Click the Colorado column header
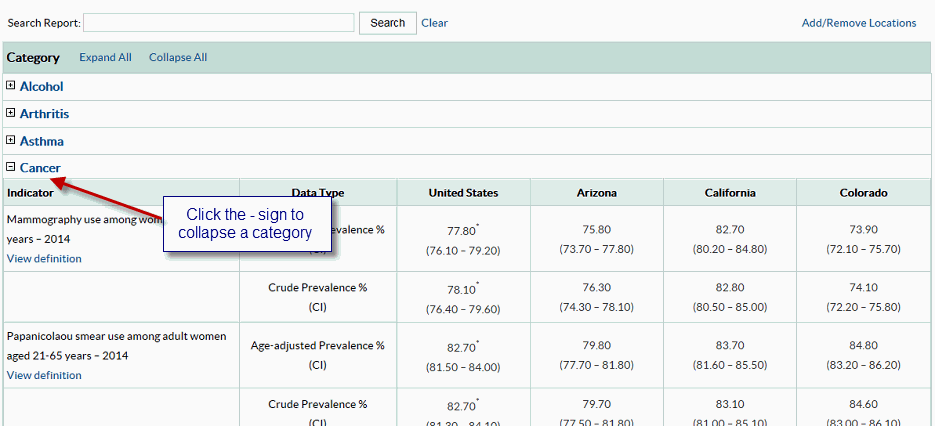The height and width of the screenshot is (426, 935). [x=863, y=193]
